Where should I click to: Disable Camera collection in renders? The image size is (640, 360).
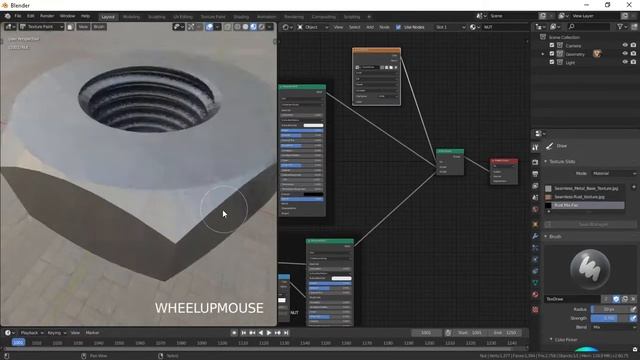(633, 45)
